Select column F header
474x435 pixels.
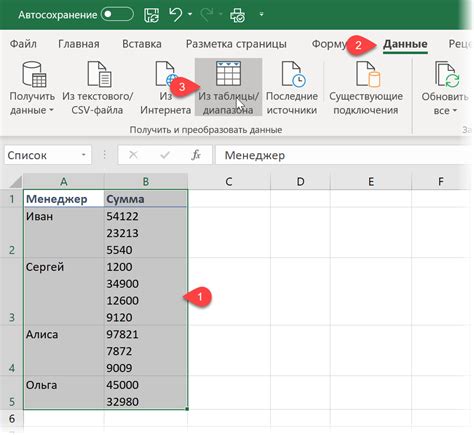click(x=441, y=182)
